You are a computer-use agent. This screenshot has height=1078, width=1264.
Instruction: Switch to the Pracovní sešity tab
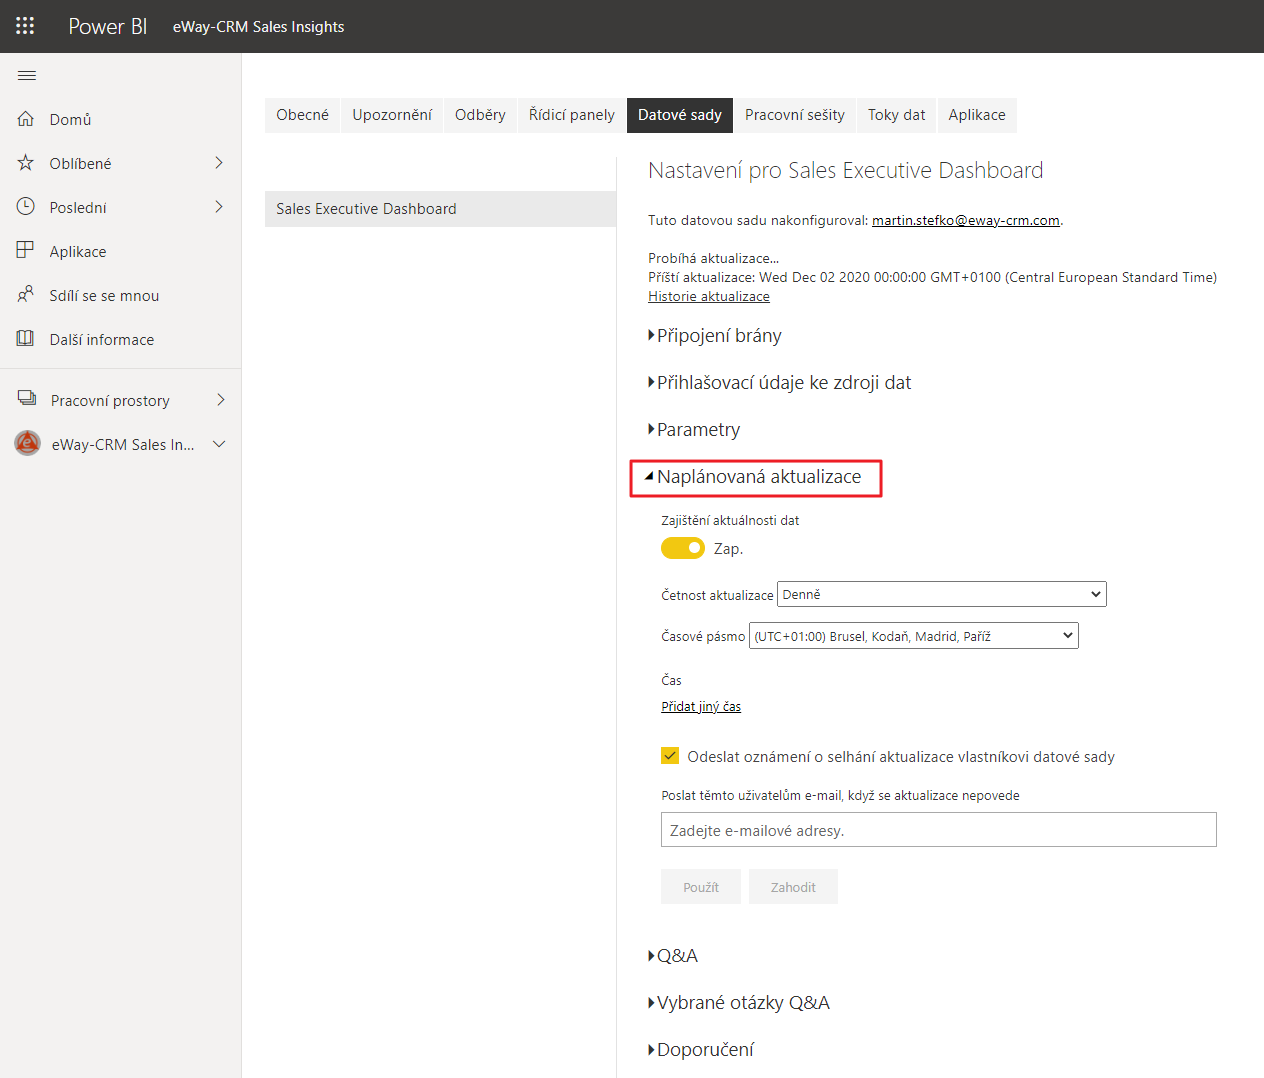(x=795, y=115)
